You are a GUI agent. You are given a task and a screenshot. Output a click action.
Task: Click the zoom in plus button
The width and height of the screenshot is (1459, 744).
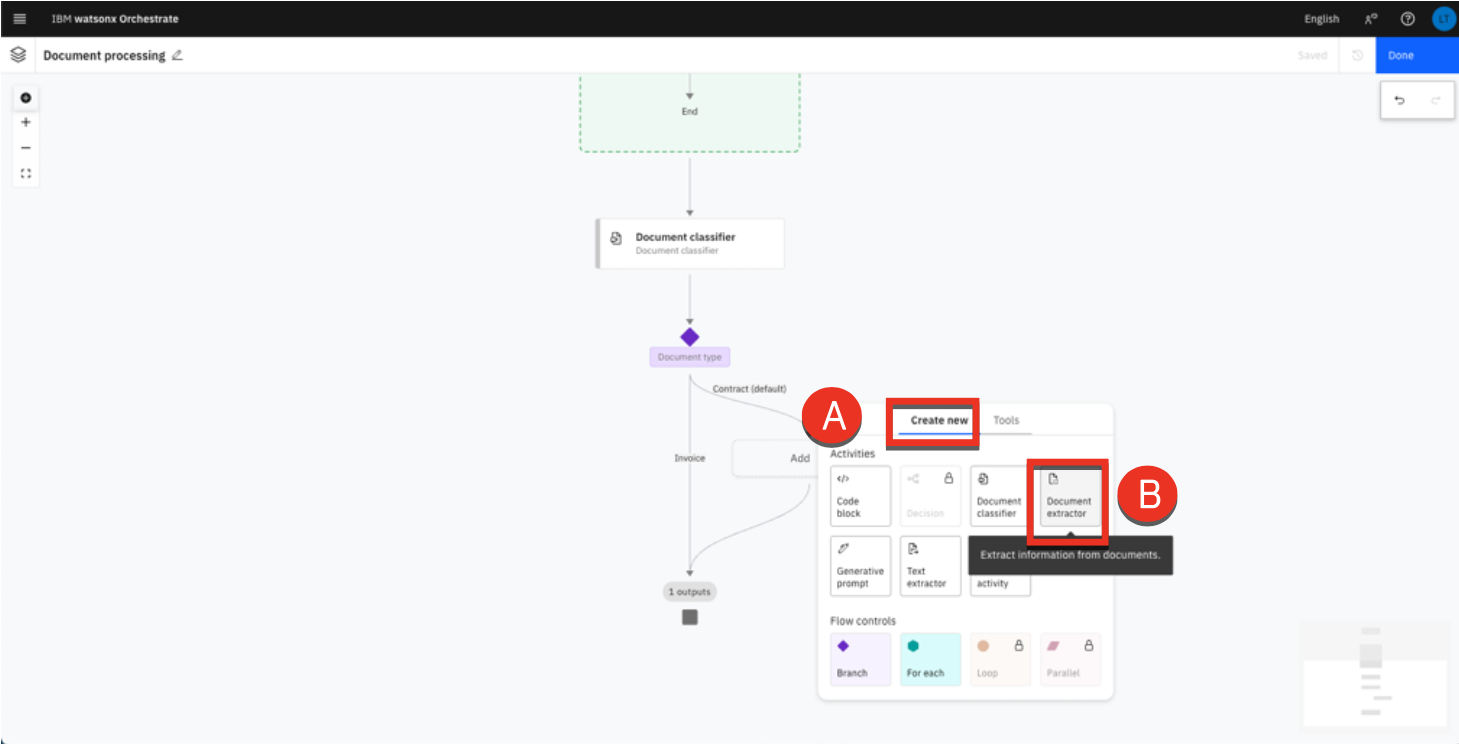pyautogui.click(x=26, y=122)
